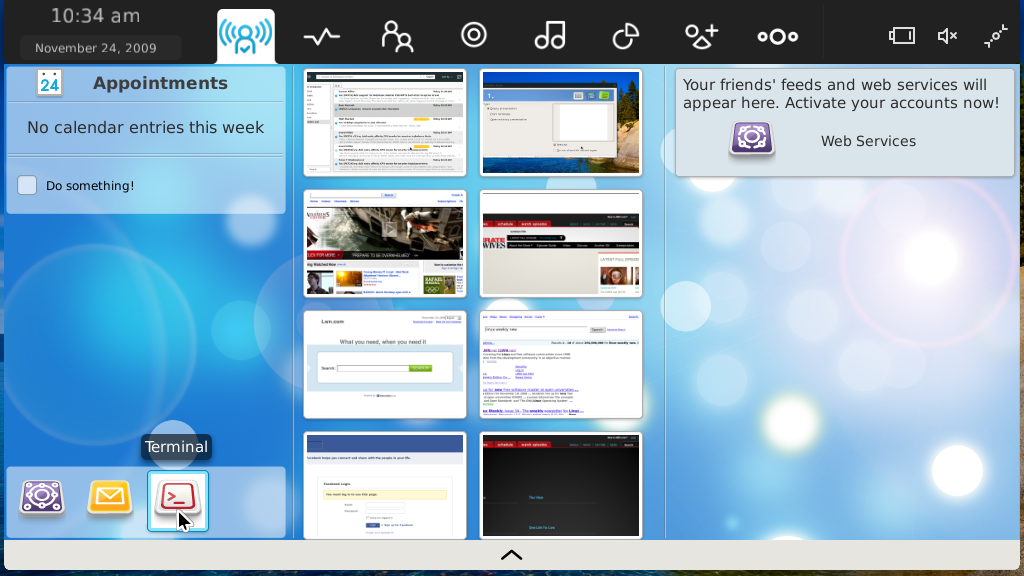
Task: Open the myzone panel in top toolbar
Action: pos(246,37)
